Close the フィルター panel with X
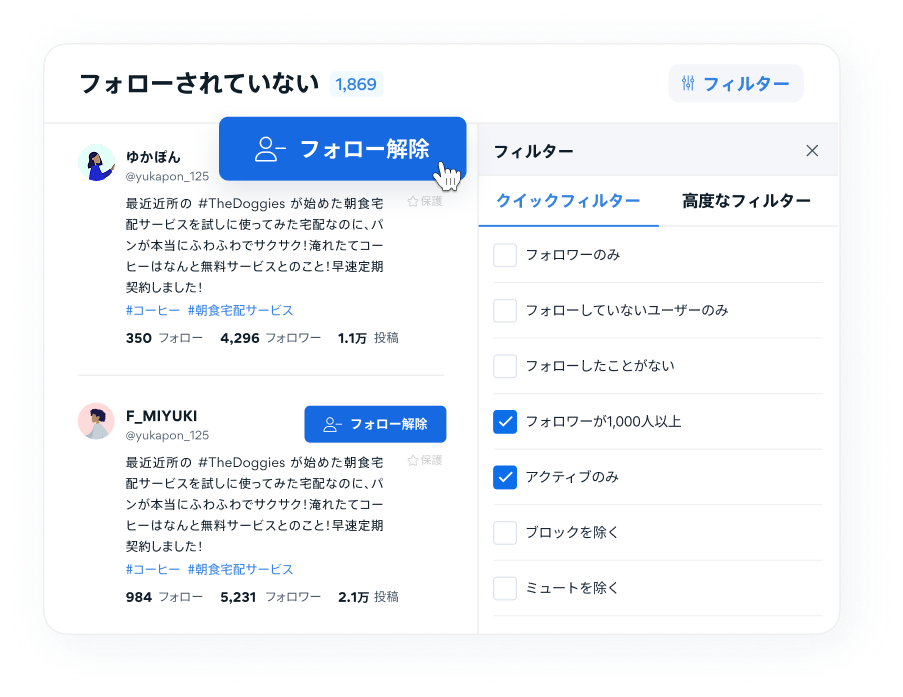Image resolution: width=903 pixels, height=697 pixels. click(x=812, y=151)
